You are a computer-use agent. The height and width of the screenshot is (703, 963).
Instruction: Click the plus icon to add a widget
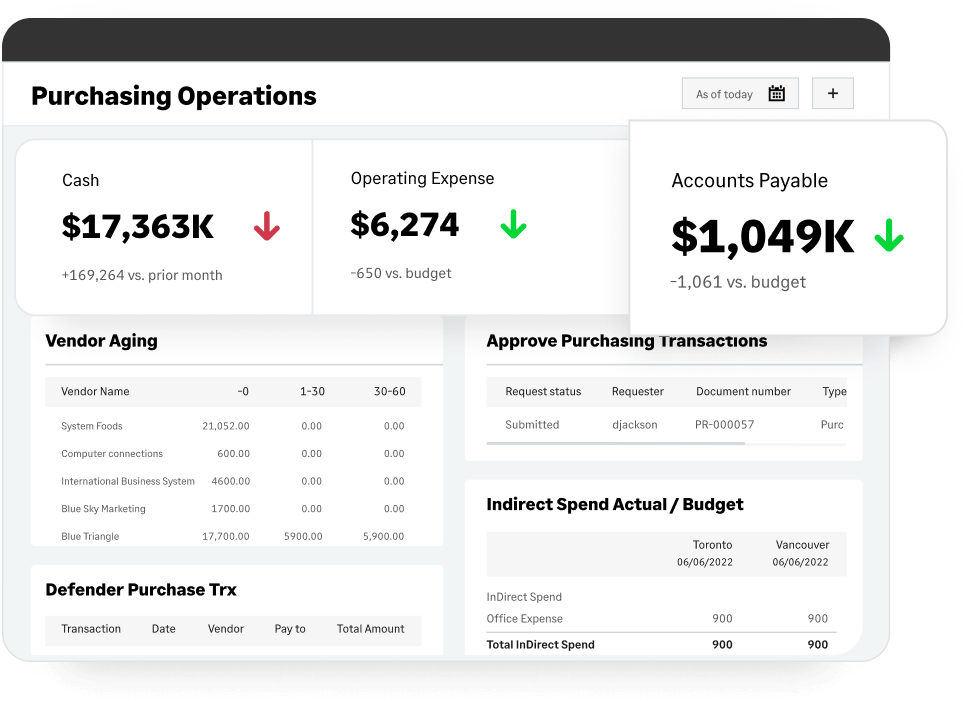[832, 92]
